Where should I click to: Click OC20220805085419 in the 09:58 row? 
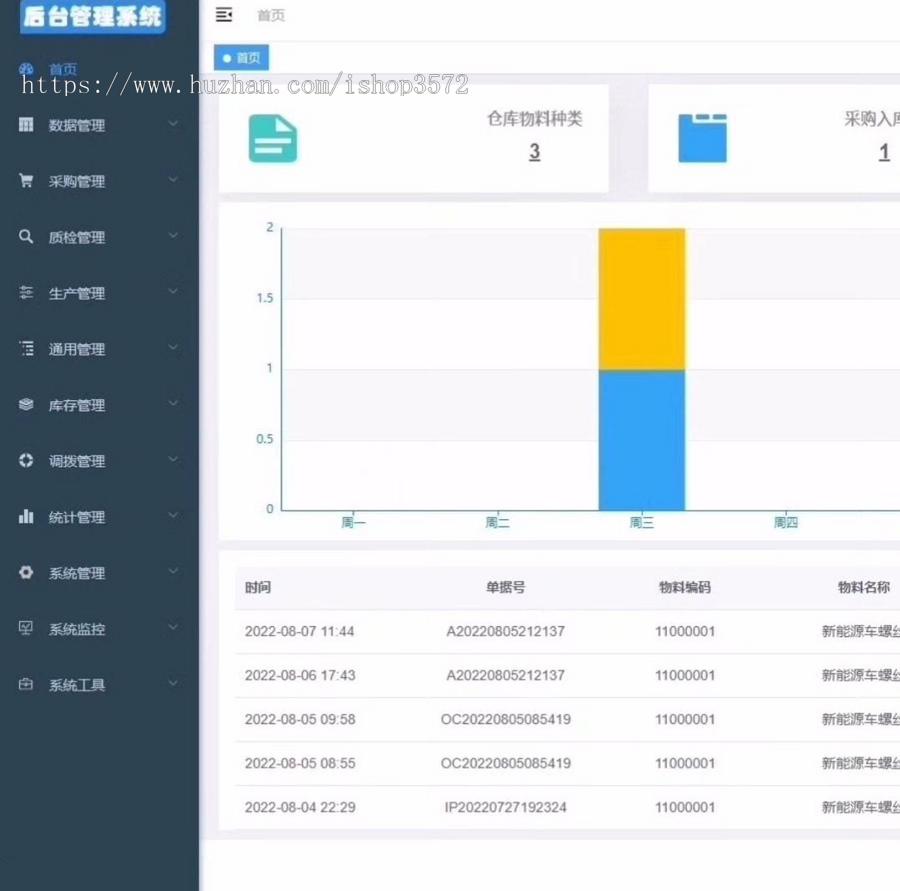click(506, 719)
